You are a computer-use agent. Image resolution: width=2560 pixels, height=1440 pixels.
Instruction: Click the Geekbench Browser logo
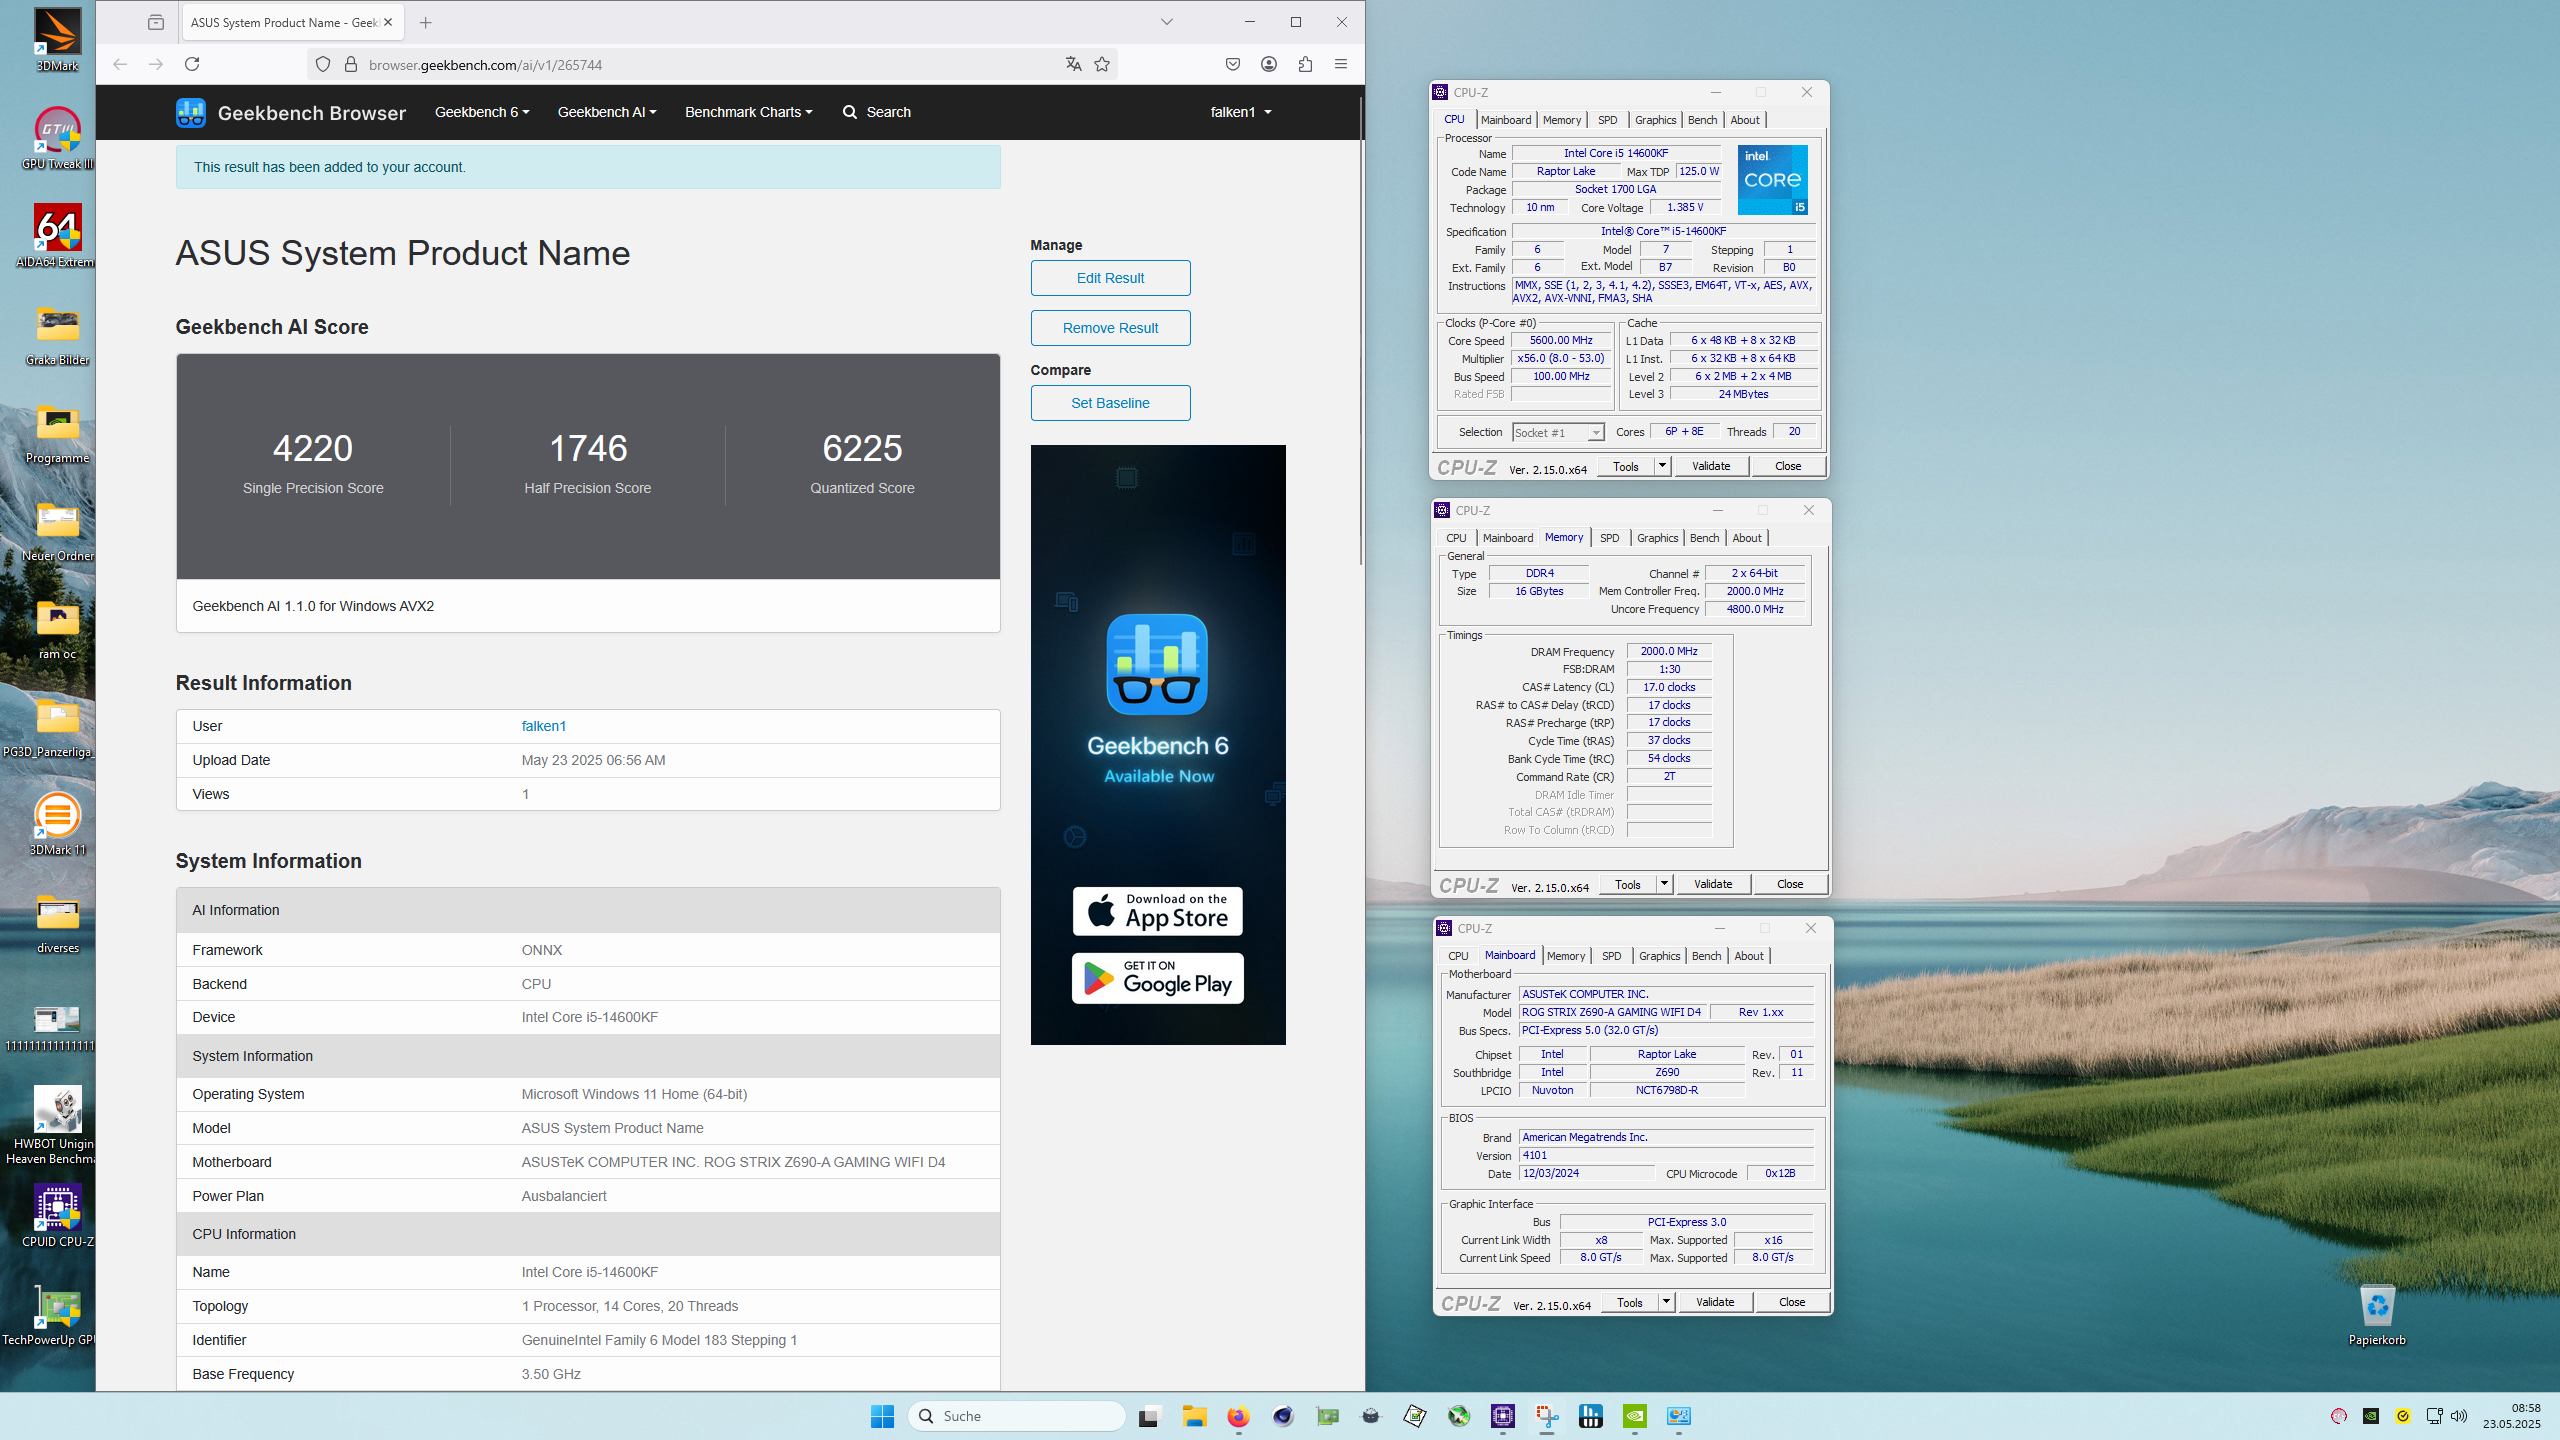pos(291,112)
